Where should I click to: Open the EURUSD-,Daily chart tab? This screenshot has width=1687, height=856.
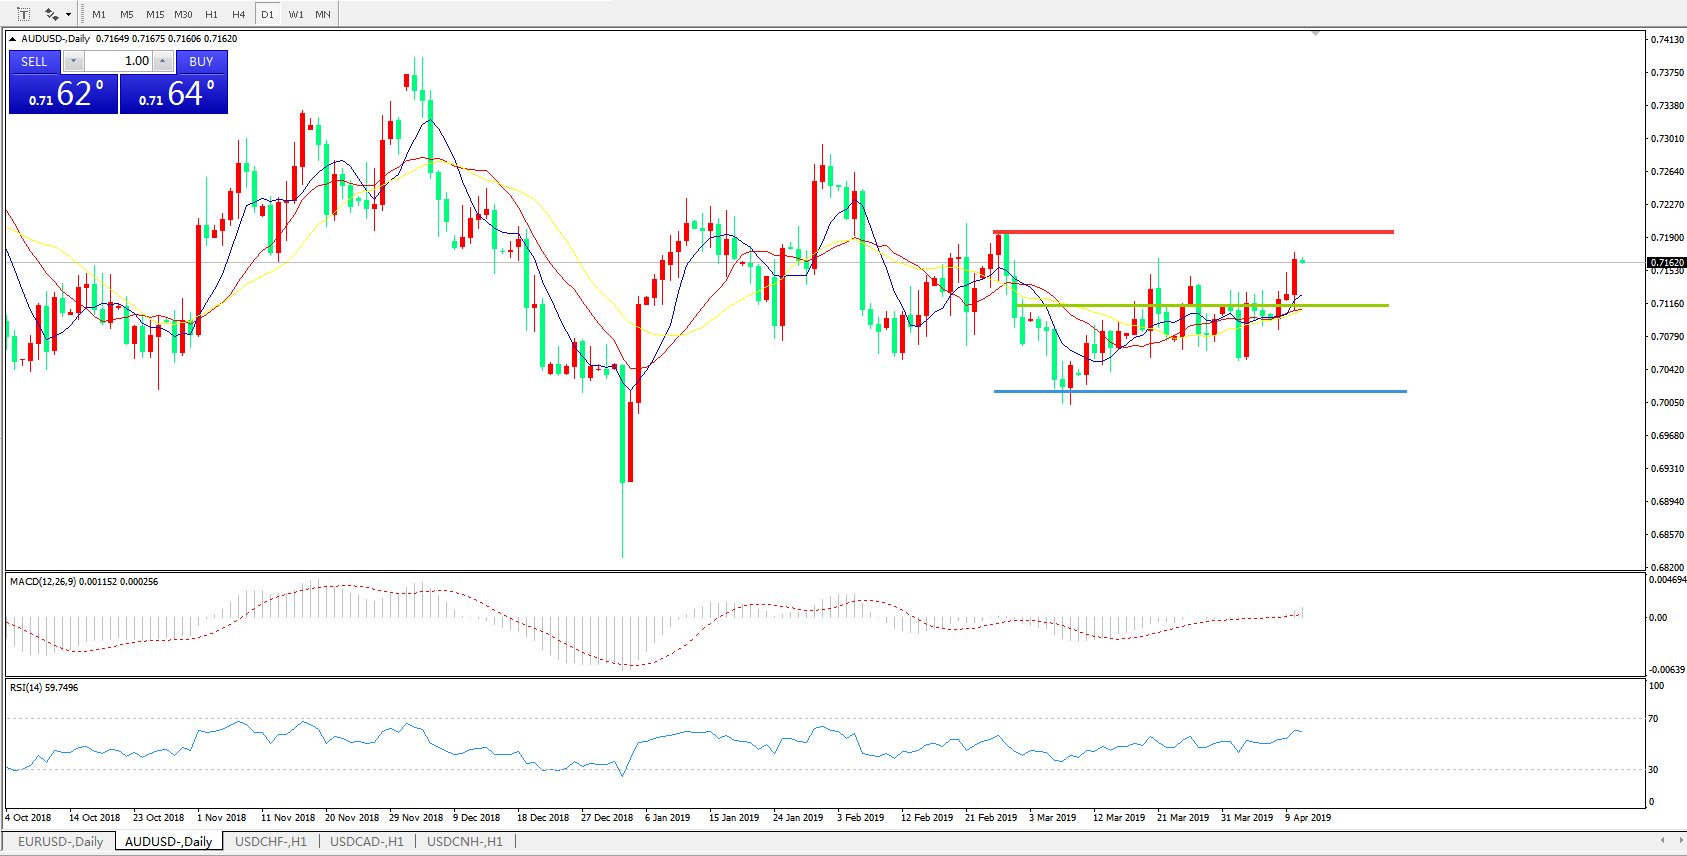click(x=60, y=842)
